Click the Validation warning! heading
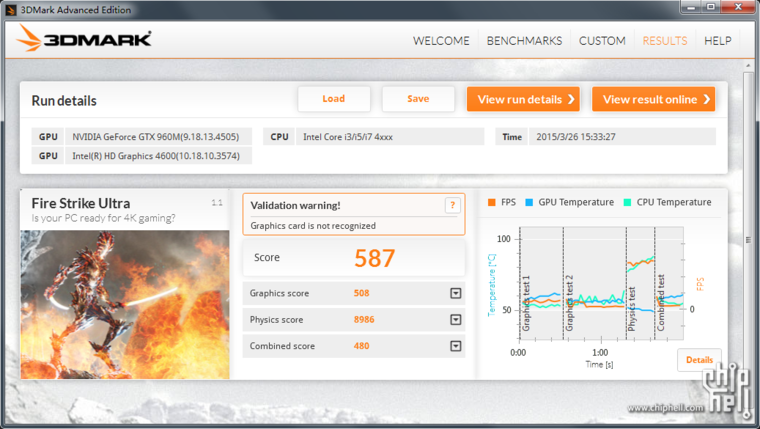 click(x=296, y=206)
